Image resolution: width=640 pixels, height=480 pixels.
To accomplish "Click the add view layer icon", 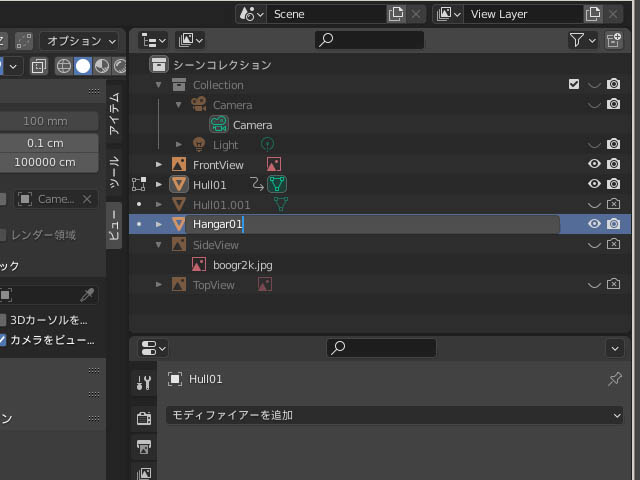I will [x=593, y=14].
